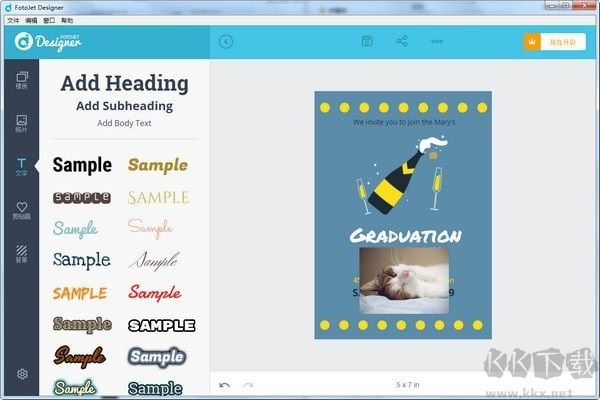The width and height of the screenshot is (600, 400).
Task: Select the right champagne glass clipart
Action: tap(437, 189)
